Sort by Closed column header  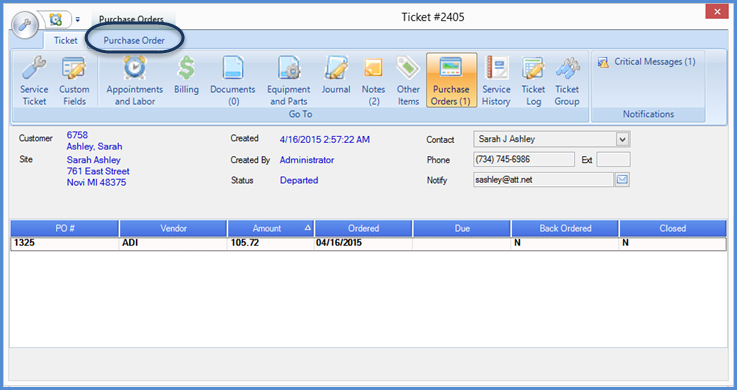click(673, 228)
